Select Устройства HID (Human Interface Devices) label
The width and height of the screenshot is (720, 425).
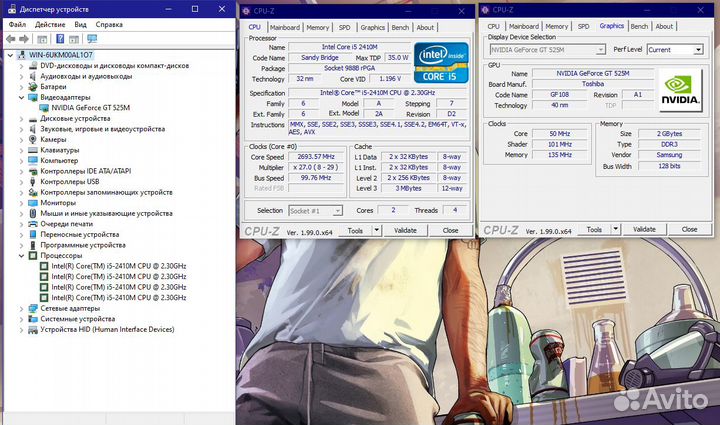click(107, 330)
